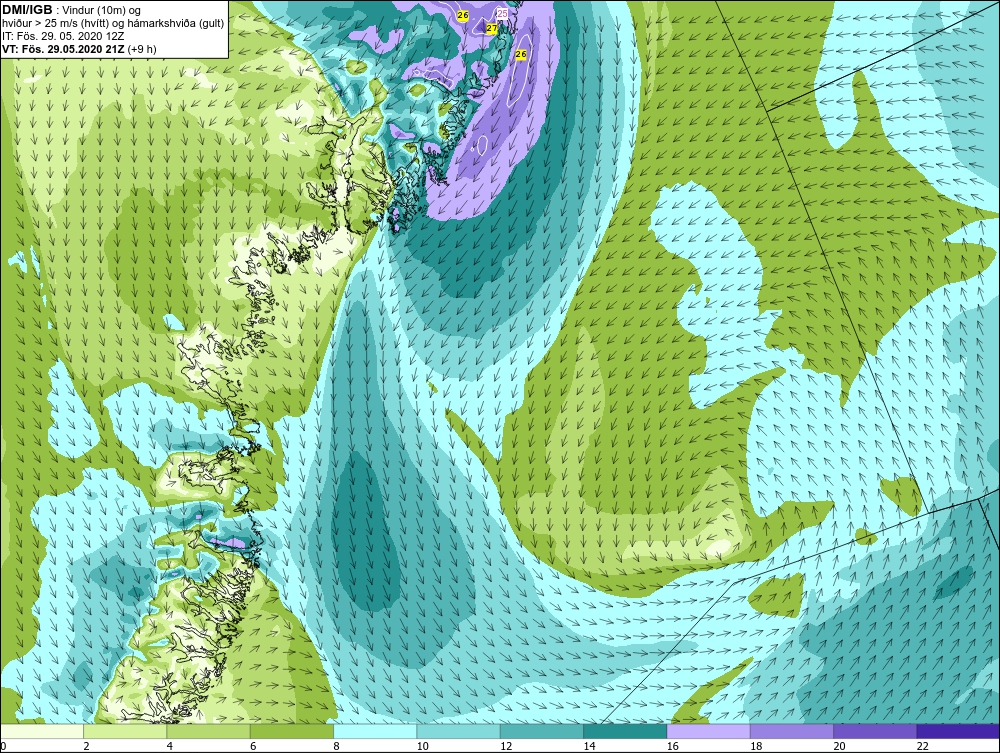Viewport: 1000px width, 753px height.
Task: Pick the 12–14 m/s teal legend swatch
Action: (541, 731)
